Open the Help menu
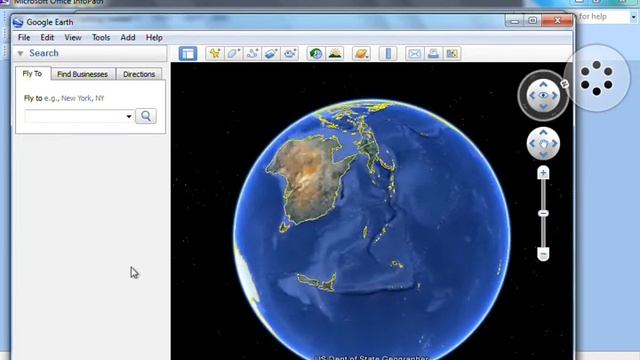640x360 pixels. 154,38
